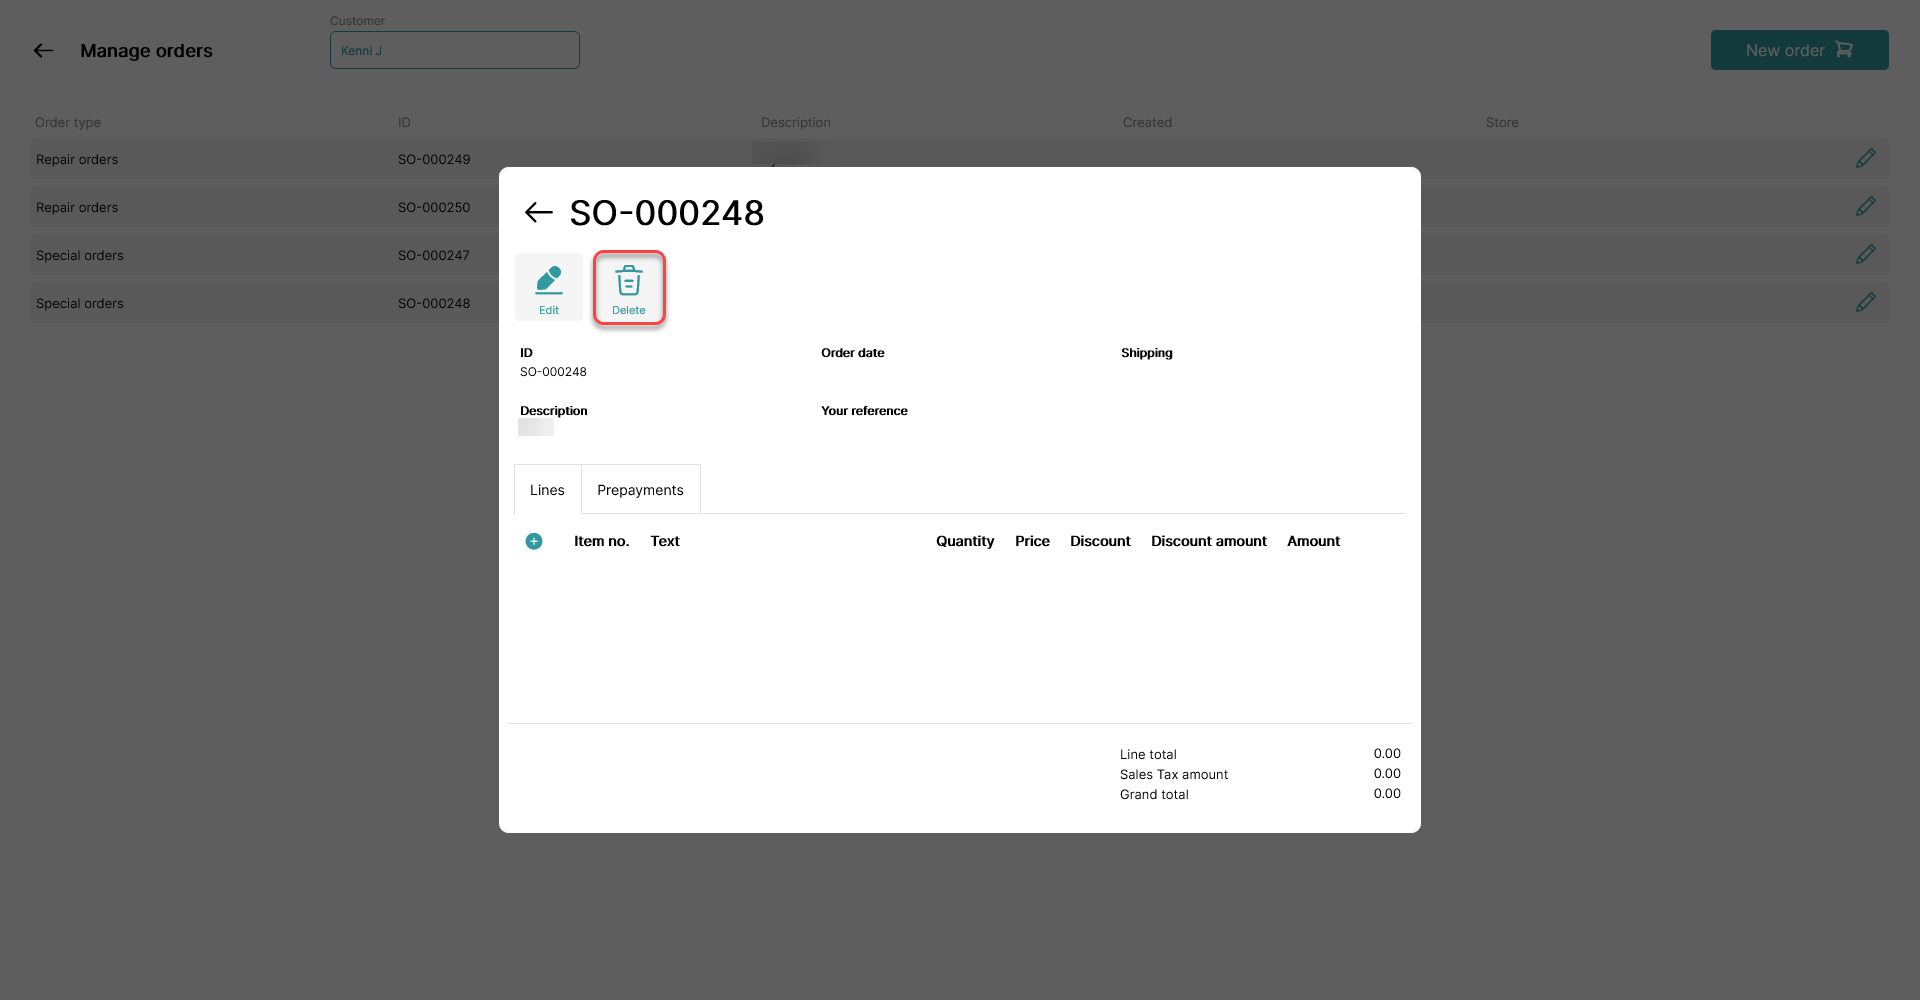The image size is (1920, 1000).
Task: Click the Delete trash icon button
Action: point(629,288)
